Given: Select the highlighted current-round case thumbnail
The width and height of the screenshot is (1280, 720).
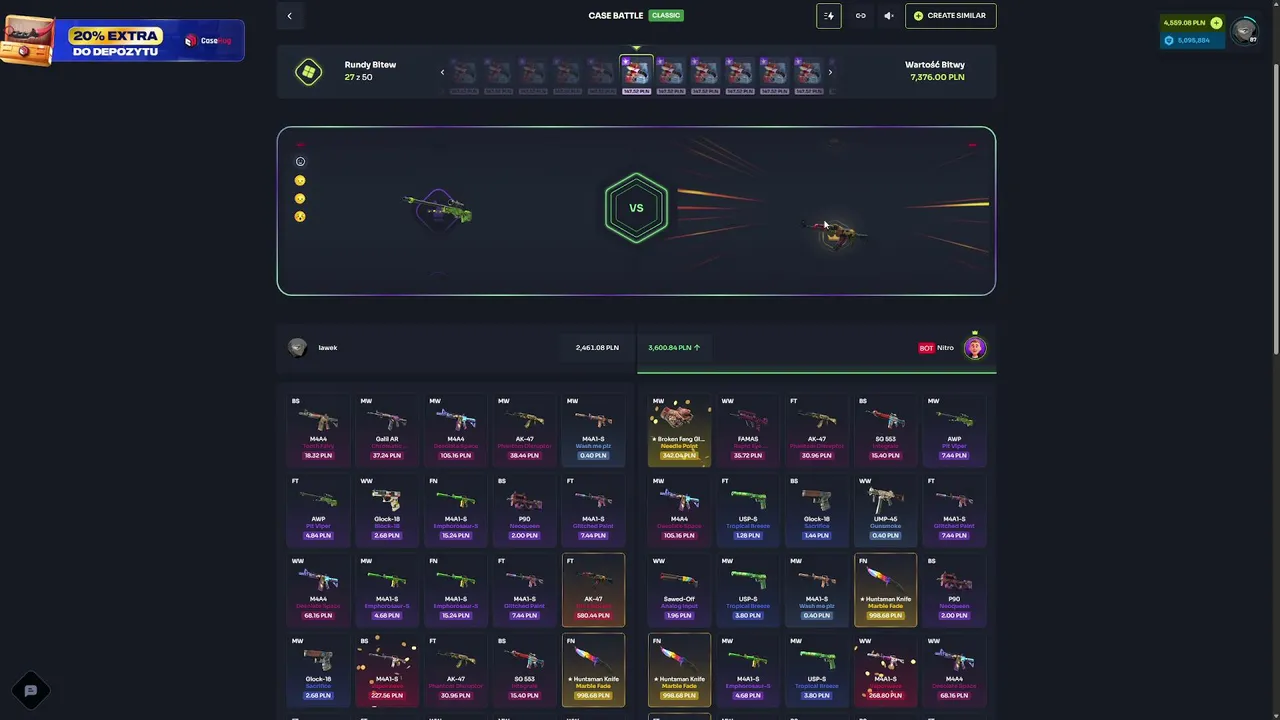Looking at the screenshot, I should pos(637,74).
